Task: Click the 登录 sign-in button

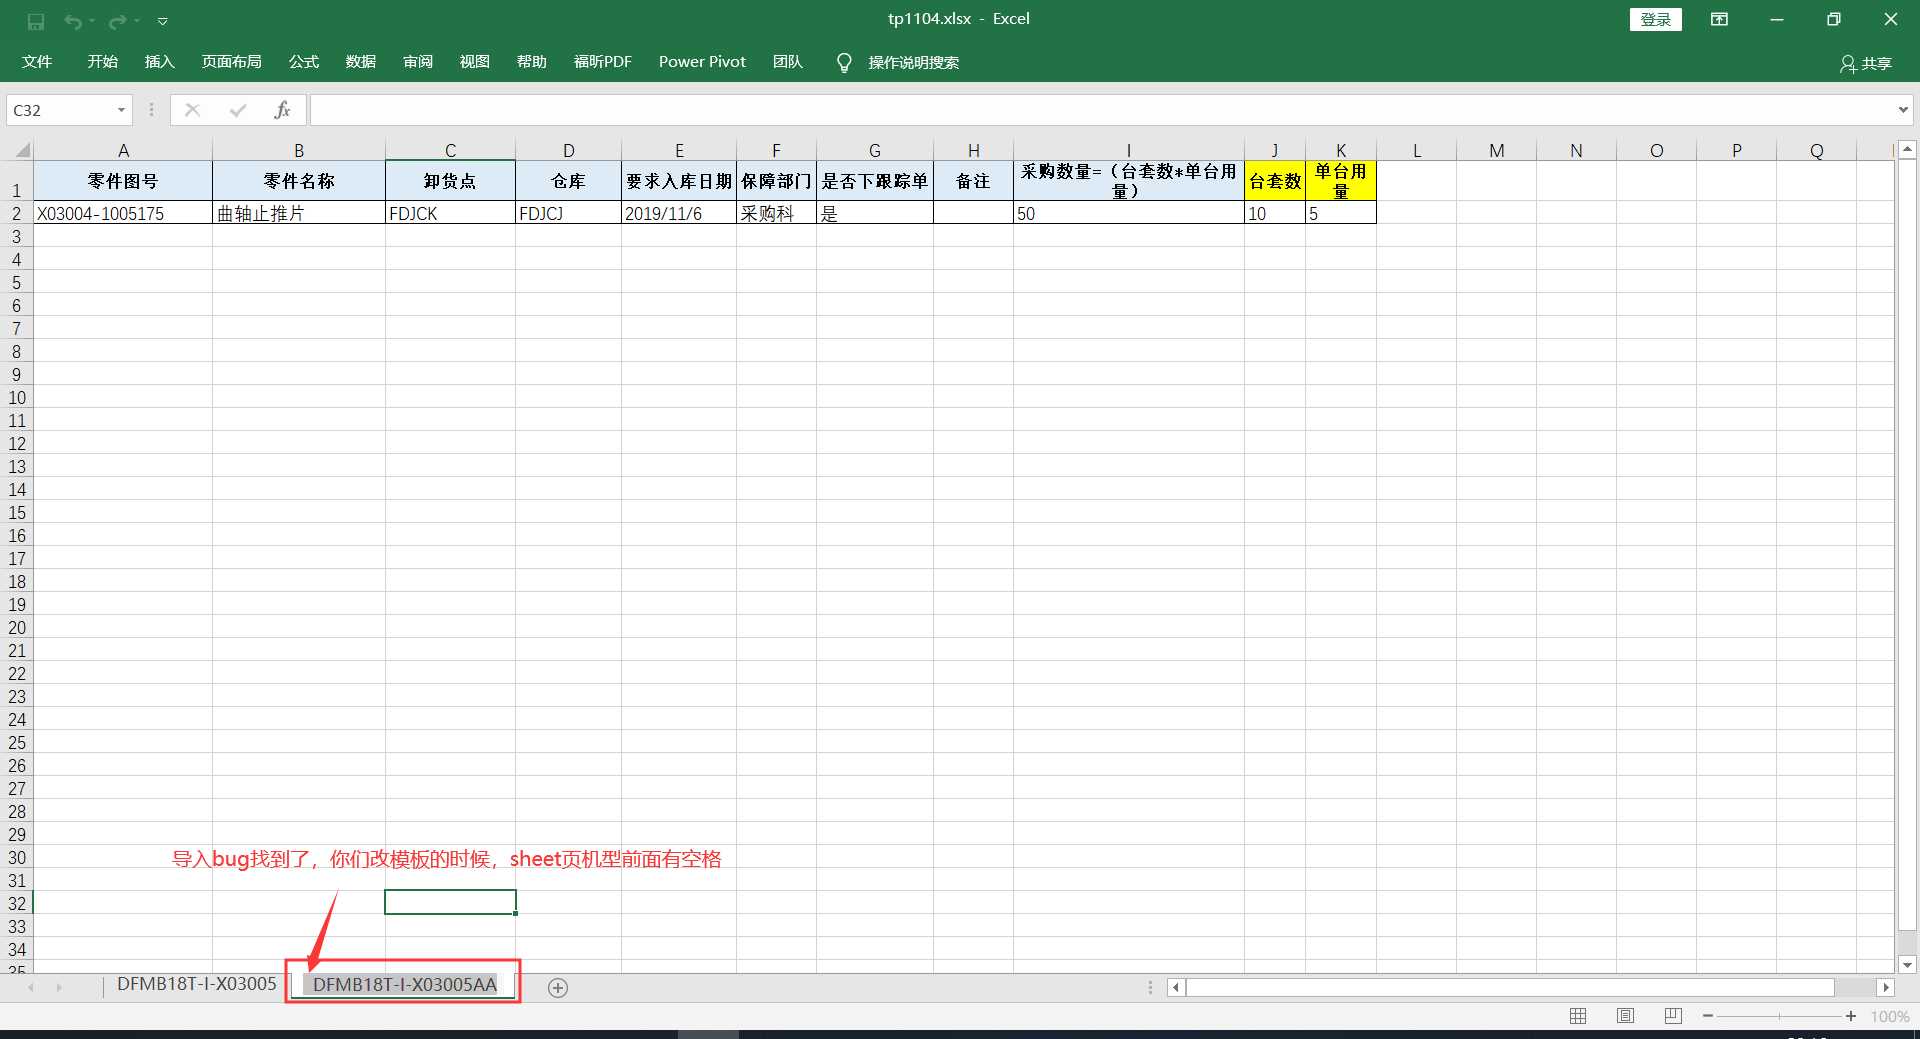Action: [1655, 19]
